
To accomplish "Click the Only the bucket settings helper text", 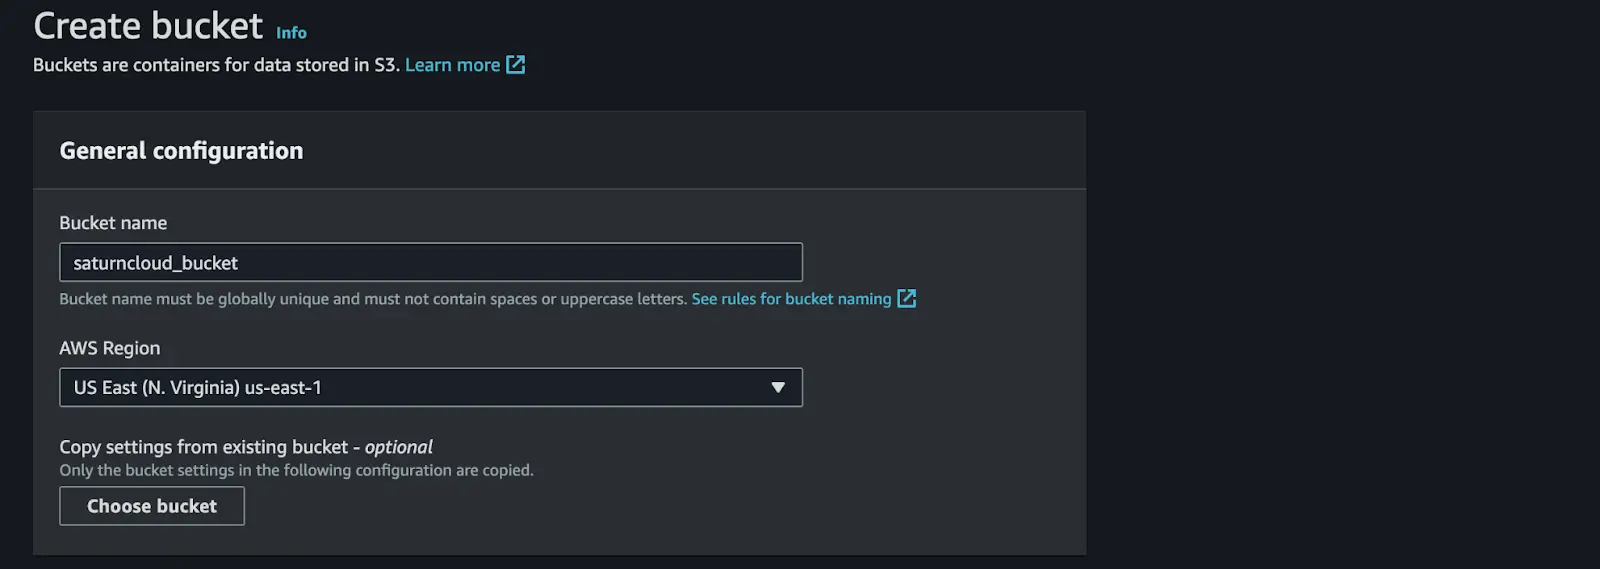I will (x=297, y=470).
